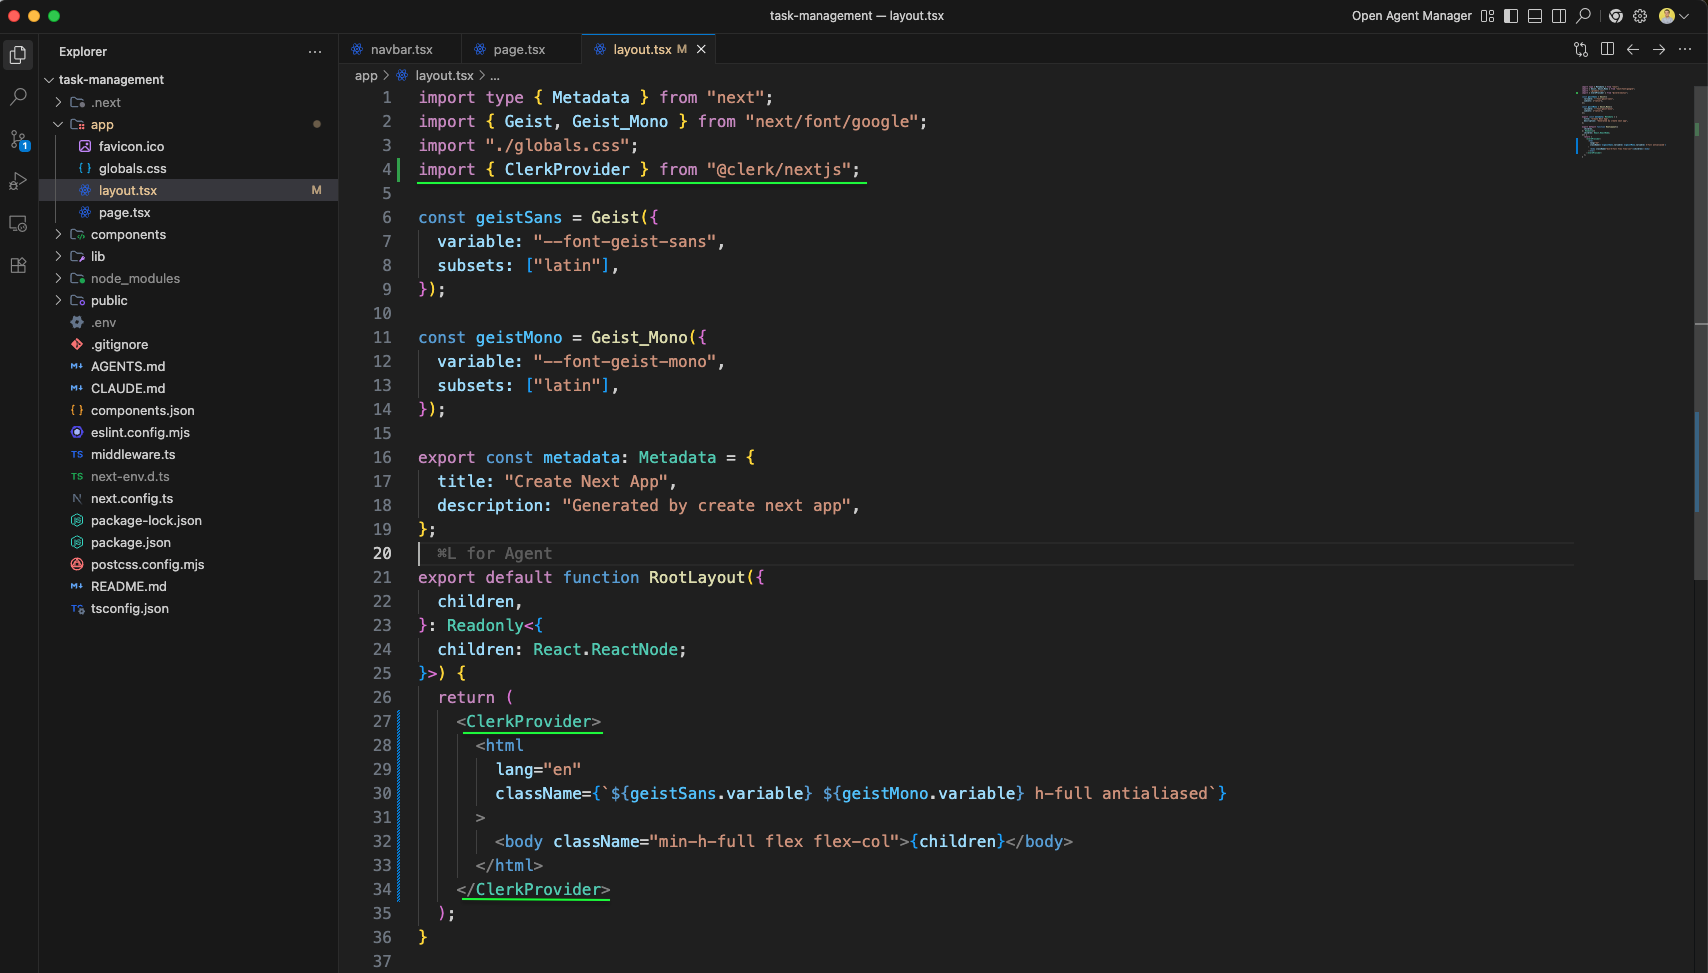Toggle the secondary side bar visibility
The height and width of the screenshot is (973, 1708).
[1559, 16]
